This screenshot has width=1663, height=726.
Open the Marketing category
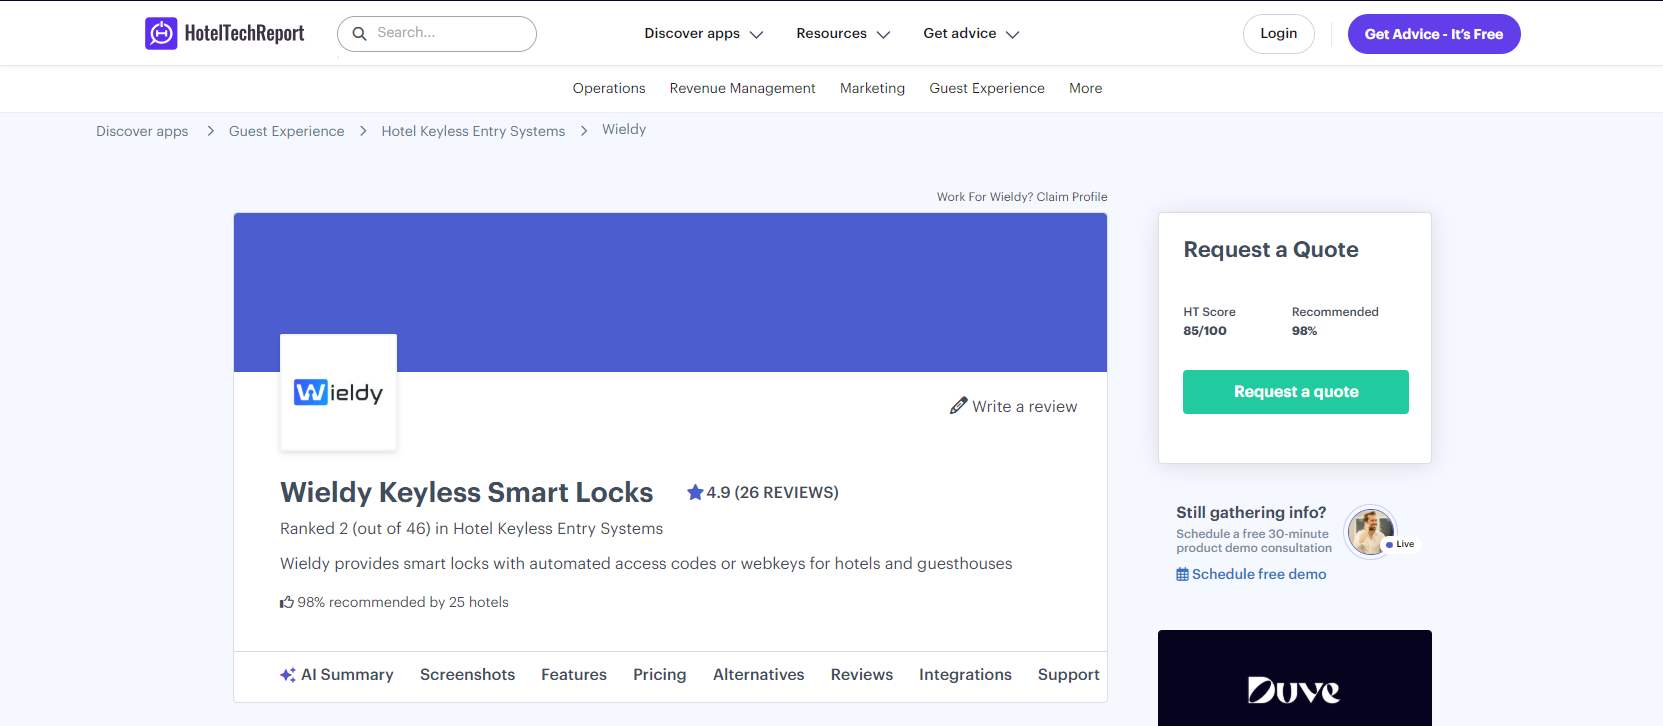click(x=872, y=89)
